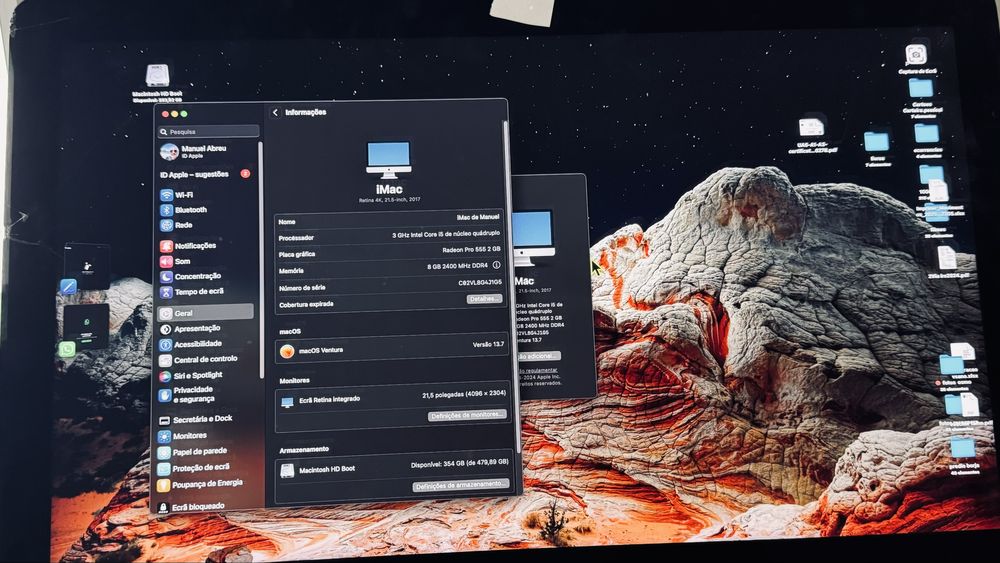Select the Geral gear icon
1000x563 pixels.
pos(166,313)
